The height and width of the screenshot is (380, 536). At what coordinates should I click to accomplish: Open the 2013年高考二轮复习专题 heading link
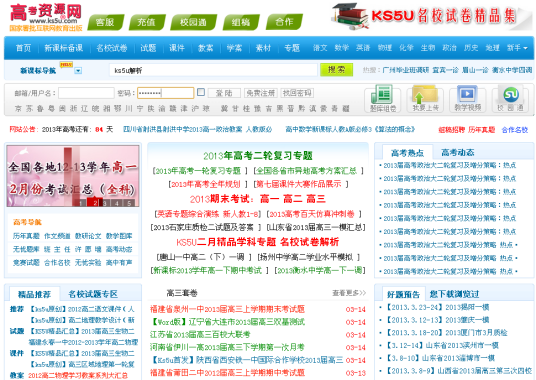[x=258, y=156]
